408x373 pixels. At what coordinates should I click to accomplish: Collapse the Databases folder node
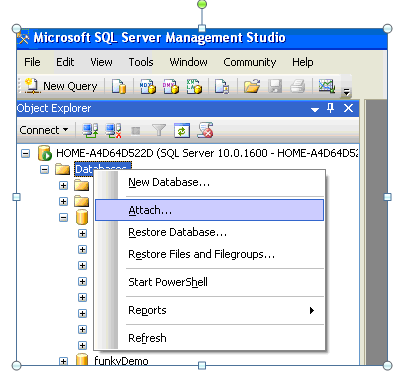click(x=44, y=169)
